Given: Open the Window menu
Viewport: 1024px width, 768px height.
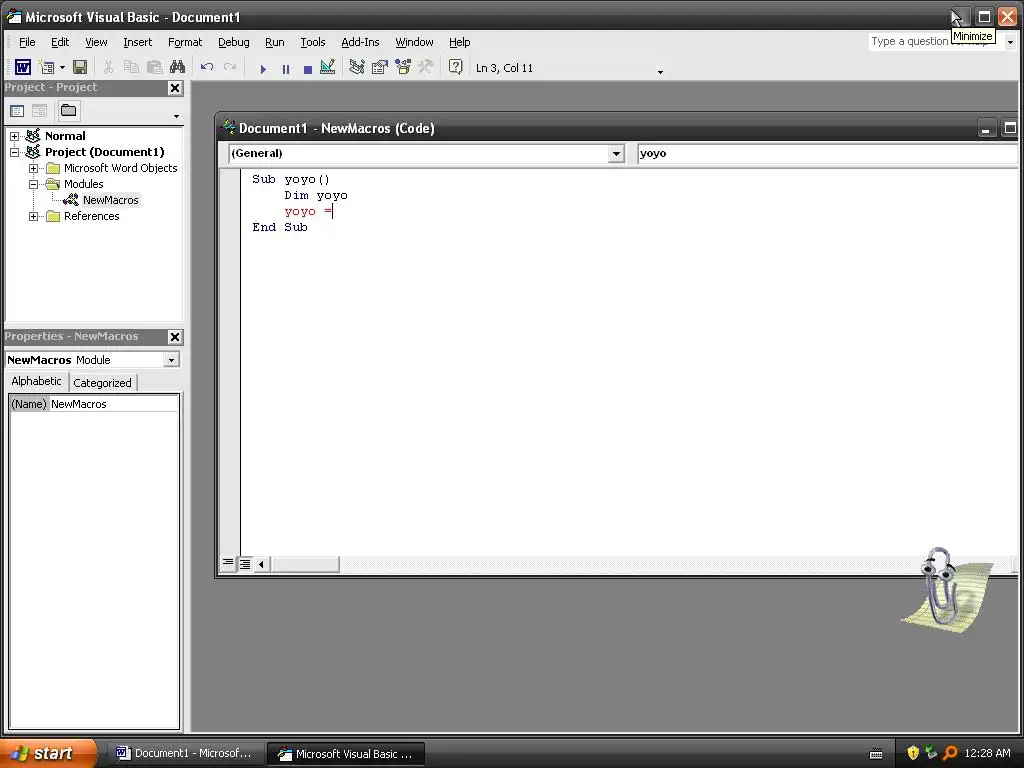Looking at the screenshot, I should [x=414, y=42].
